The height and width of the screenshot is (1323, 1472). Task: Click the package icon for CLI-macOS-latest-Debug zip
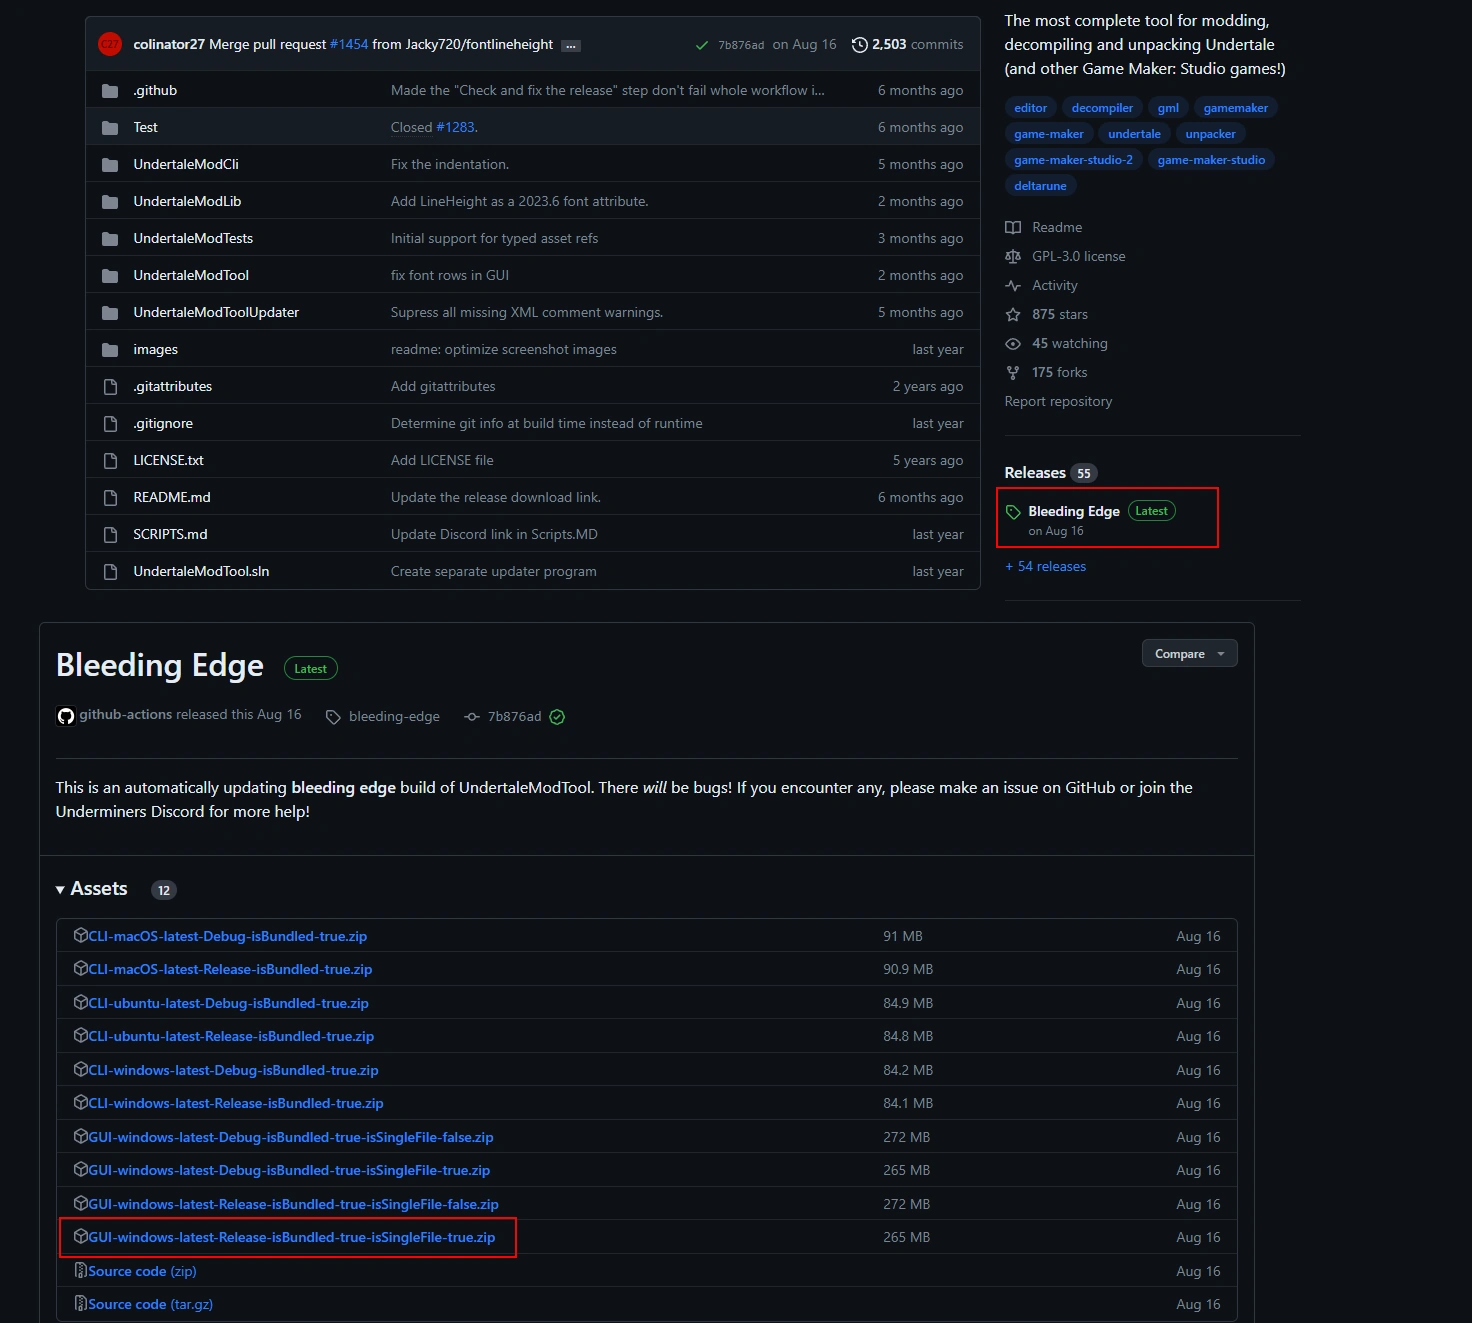coord(81,935)
